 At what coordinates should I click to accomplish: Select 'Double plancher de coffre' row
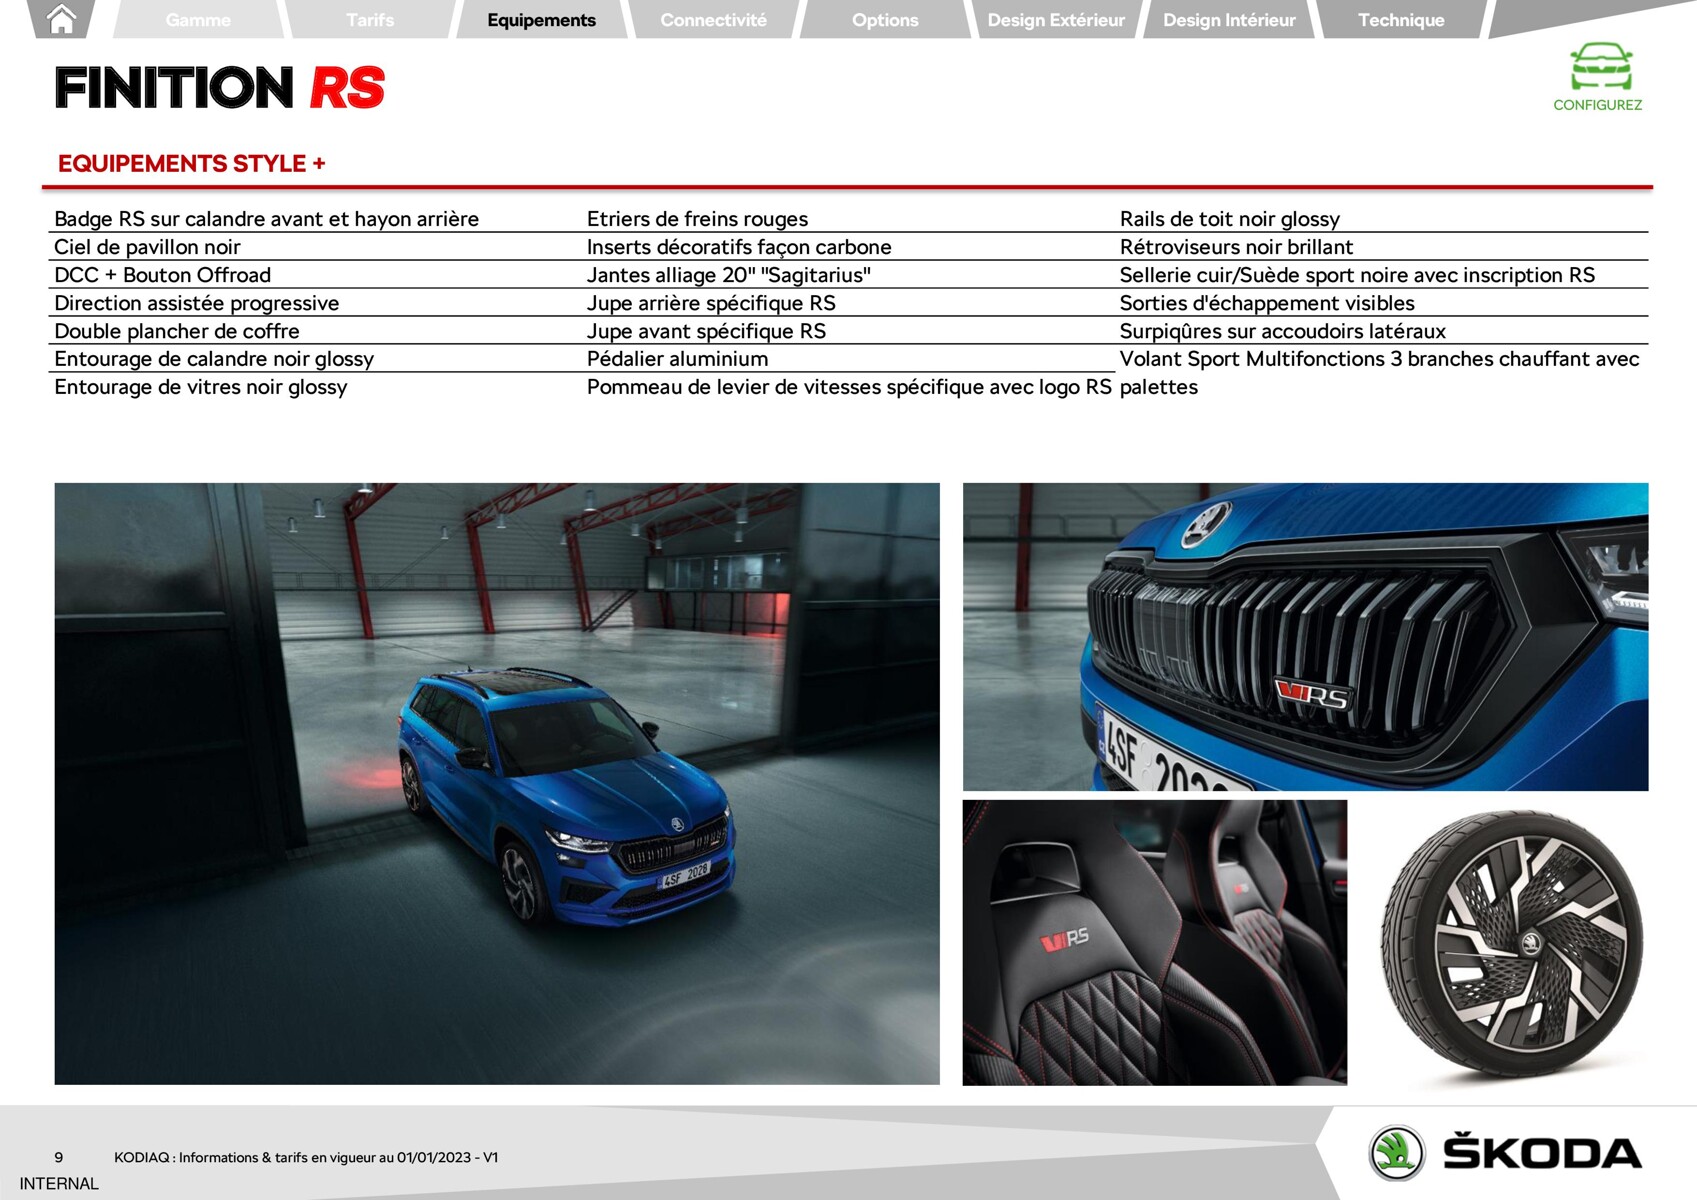tap(177, 331)
